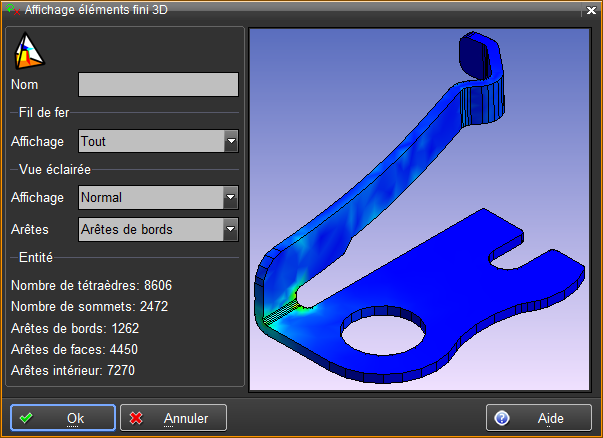The image size is (603, 438).
Task: Click the Nom label
Action: coord(25,84)
